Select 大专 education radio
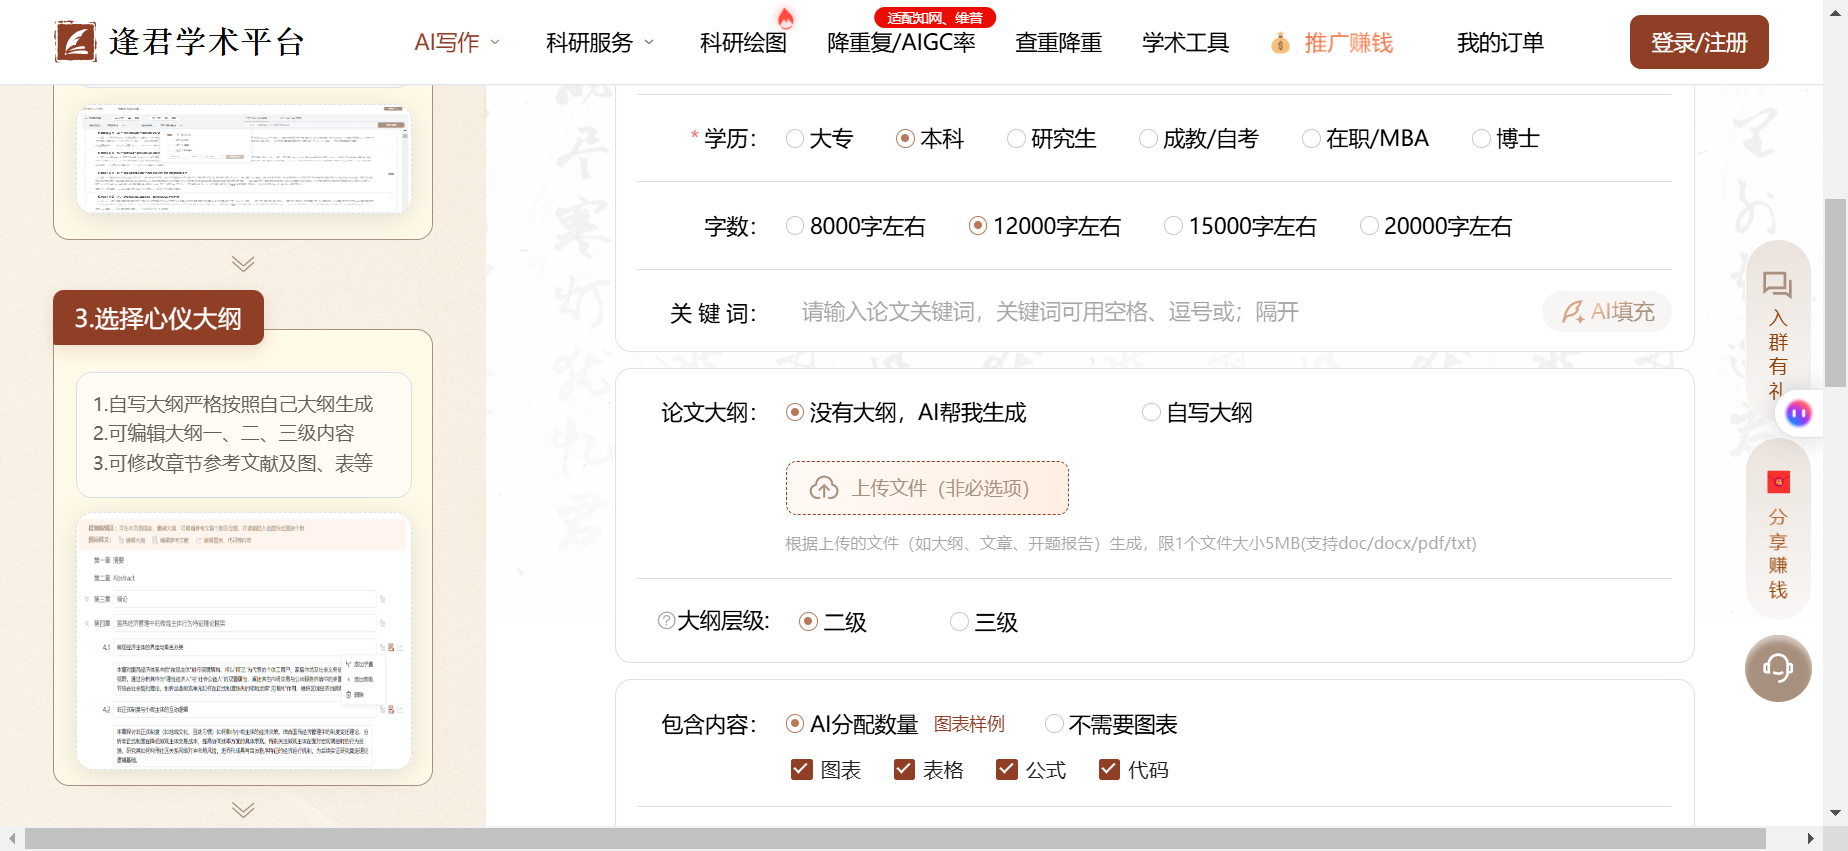This screenshot has height=851, width=1848. coord(795,139)
